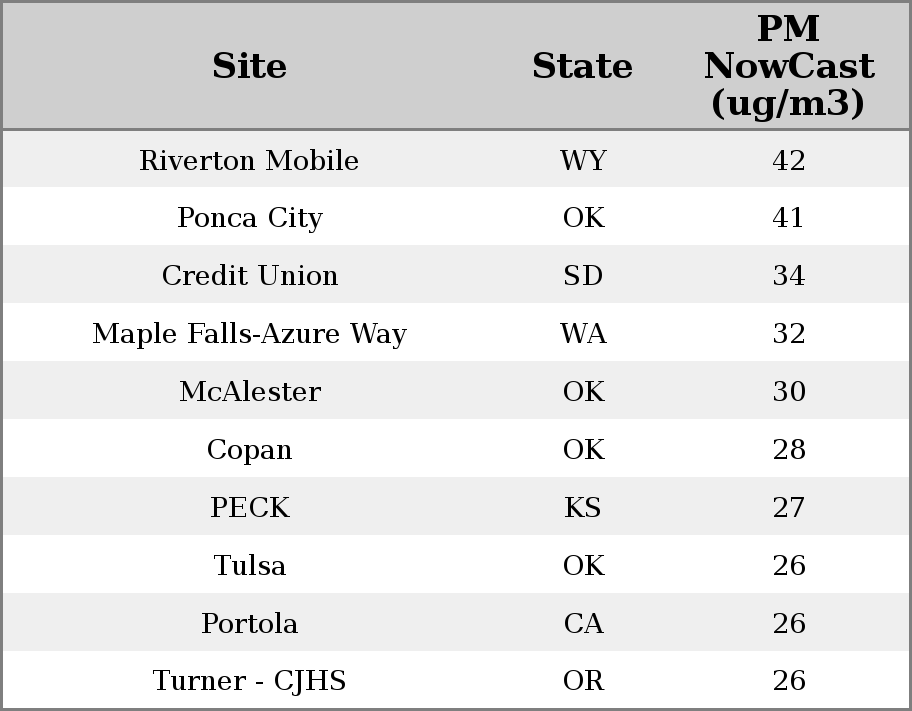Image resolution: width=912 pixels, height=711 pixels.
Task: Click the McAlester site name
Action: [x=249, y=392]
